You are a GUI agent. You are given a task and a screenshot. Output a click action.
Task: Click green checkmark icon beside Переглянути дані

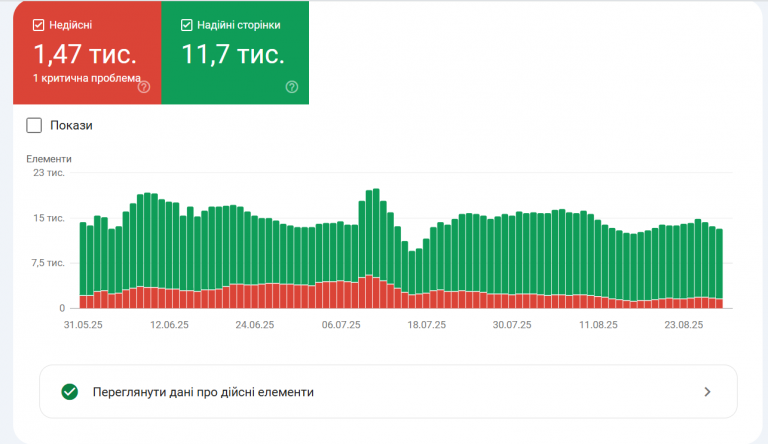pyautogui.click(x=70, y=392)
